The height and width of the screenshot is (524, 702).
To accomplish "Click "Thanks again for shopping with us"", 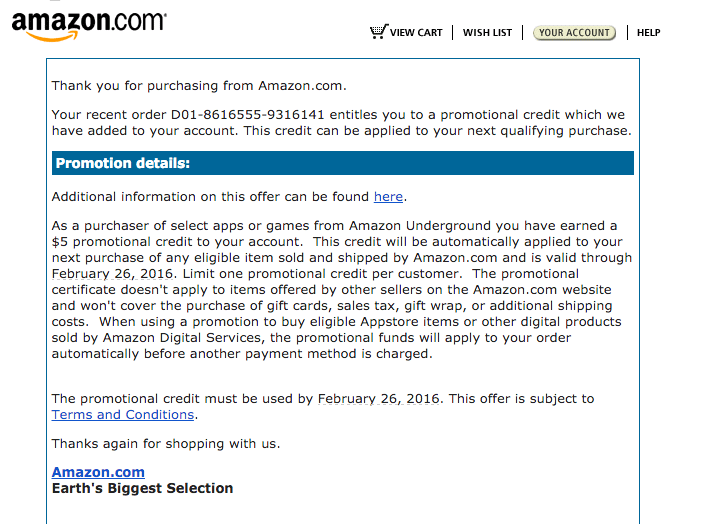I will pos(166,443).
